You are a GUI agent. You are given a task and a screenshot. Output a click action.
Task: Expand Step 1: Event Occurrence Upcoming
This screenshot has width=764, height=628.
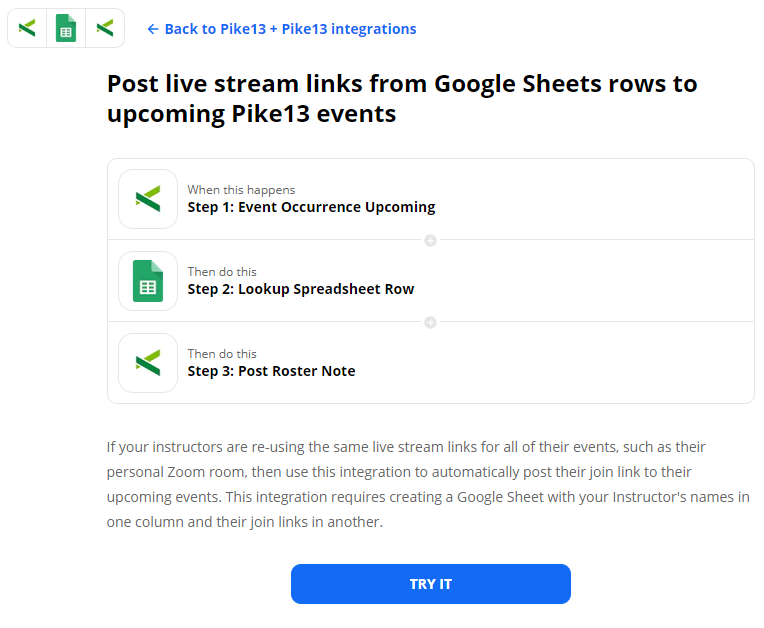(311, 208)
